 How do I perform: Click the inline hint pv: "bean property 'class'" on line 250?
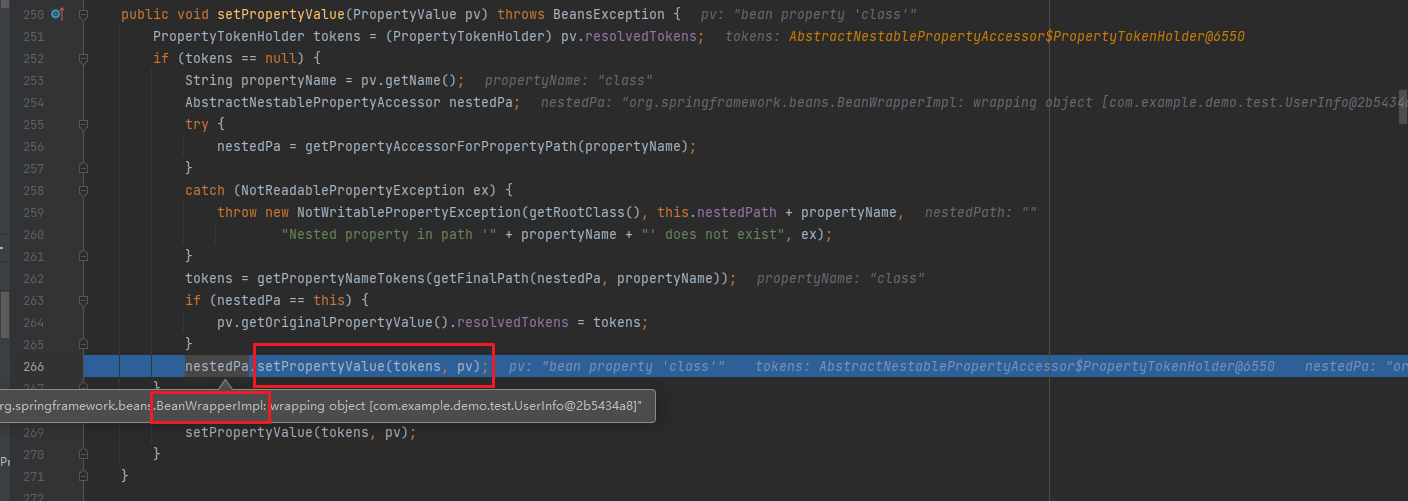[x=809, y=15]
